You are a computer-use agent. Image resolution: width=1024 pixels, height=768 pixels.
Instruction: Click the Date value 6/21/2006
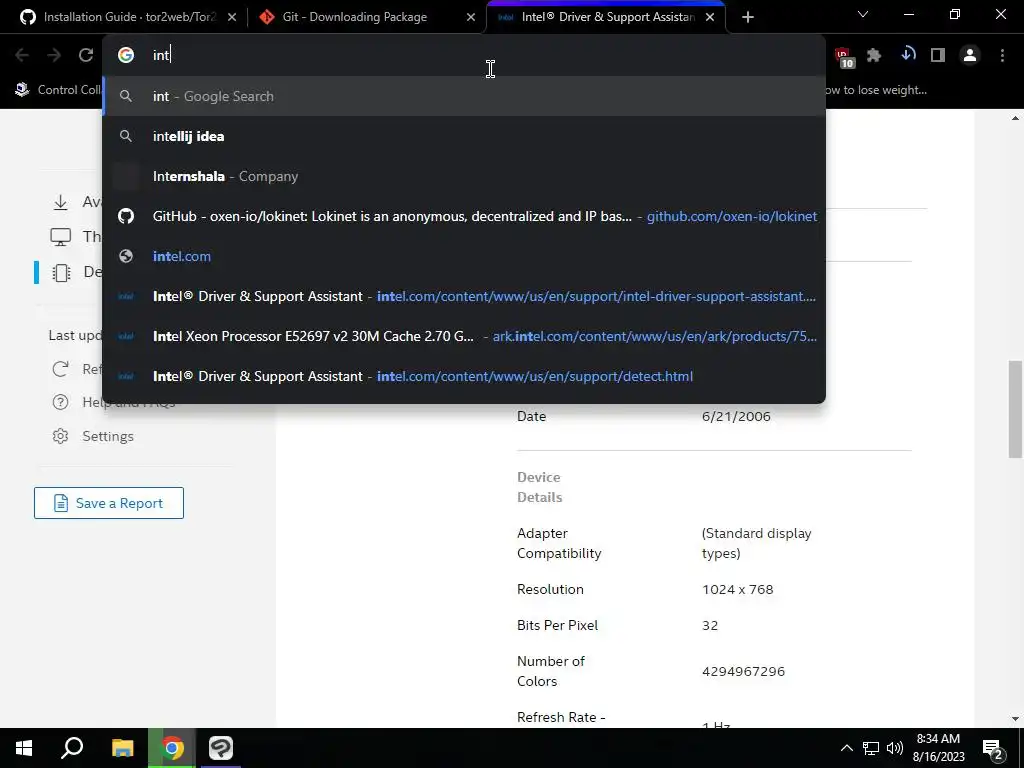click(736, 416)
